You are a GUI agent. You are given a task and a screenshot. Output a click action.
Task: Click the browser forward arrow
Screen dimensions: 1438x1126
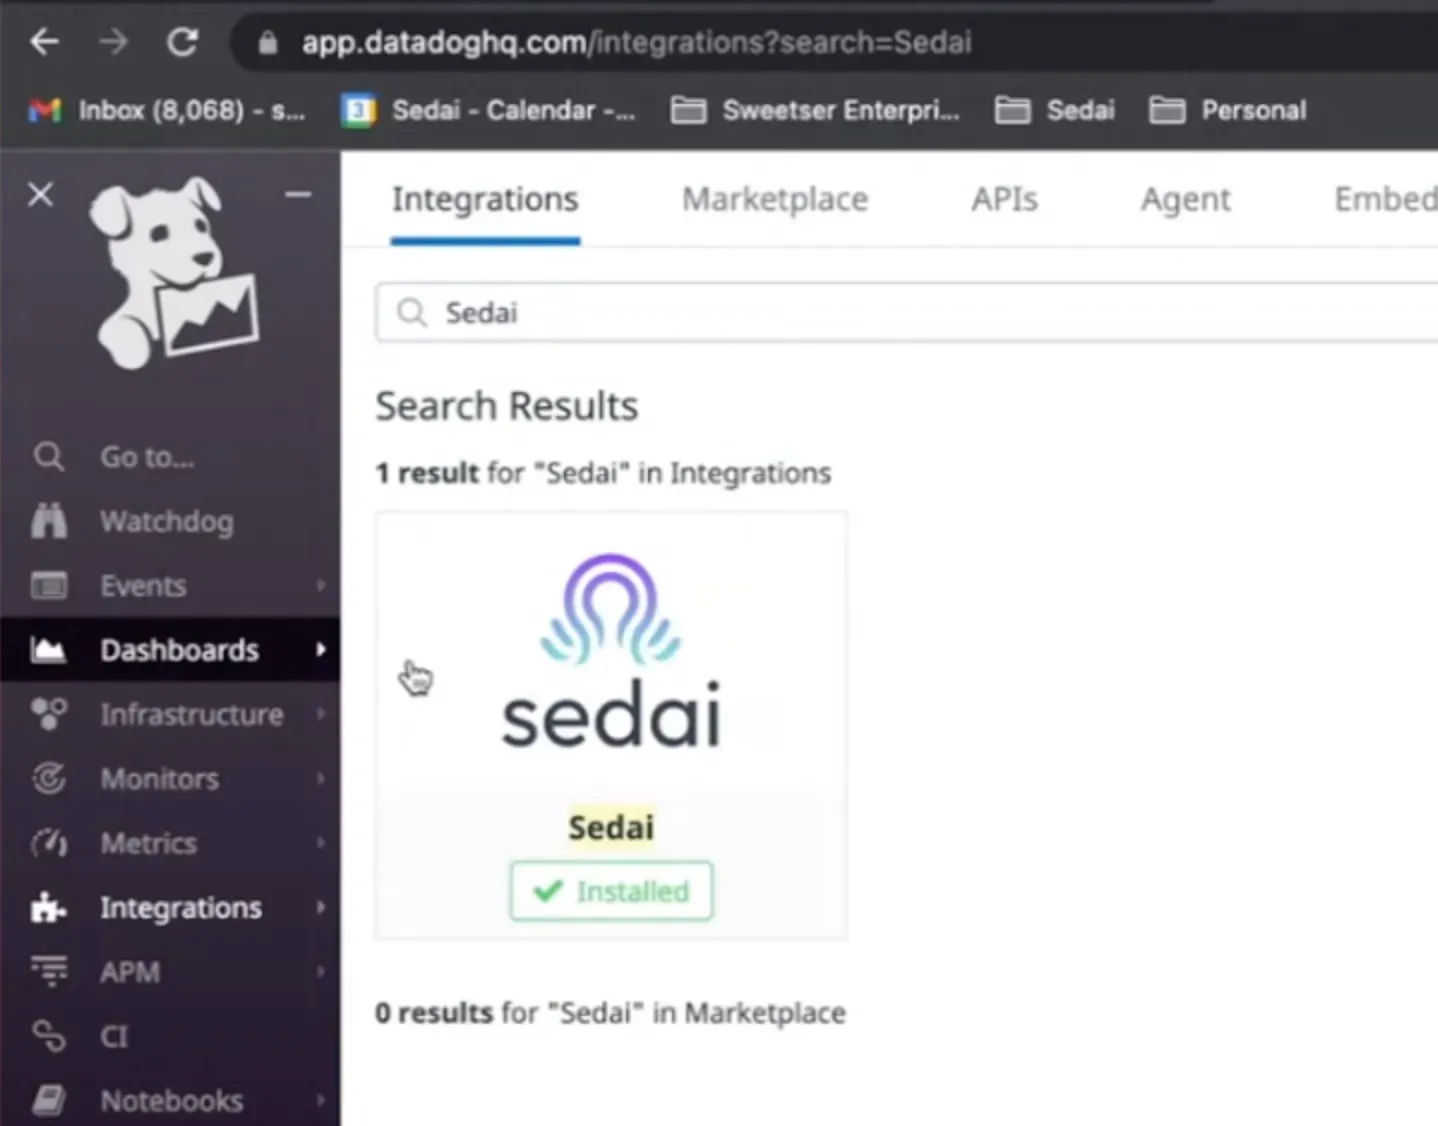point(113,42)
